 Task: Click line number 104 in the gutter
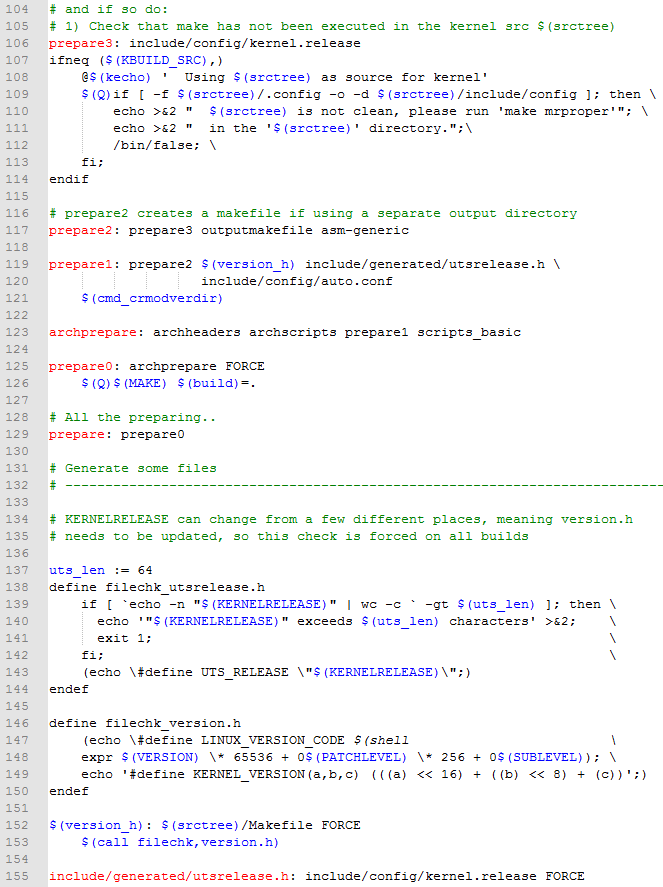point(17,9)
